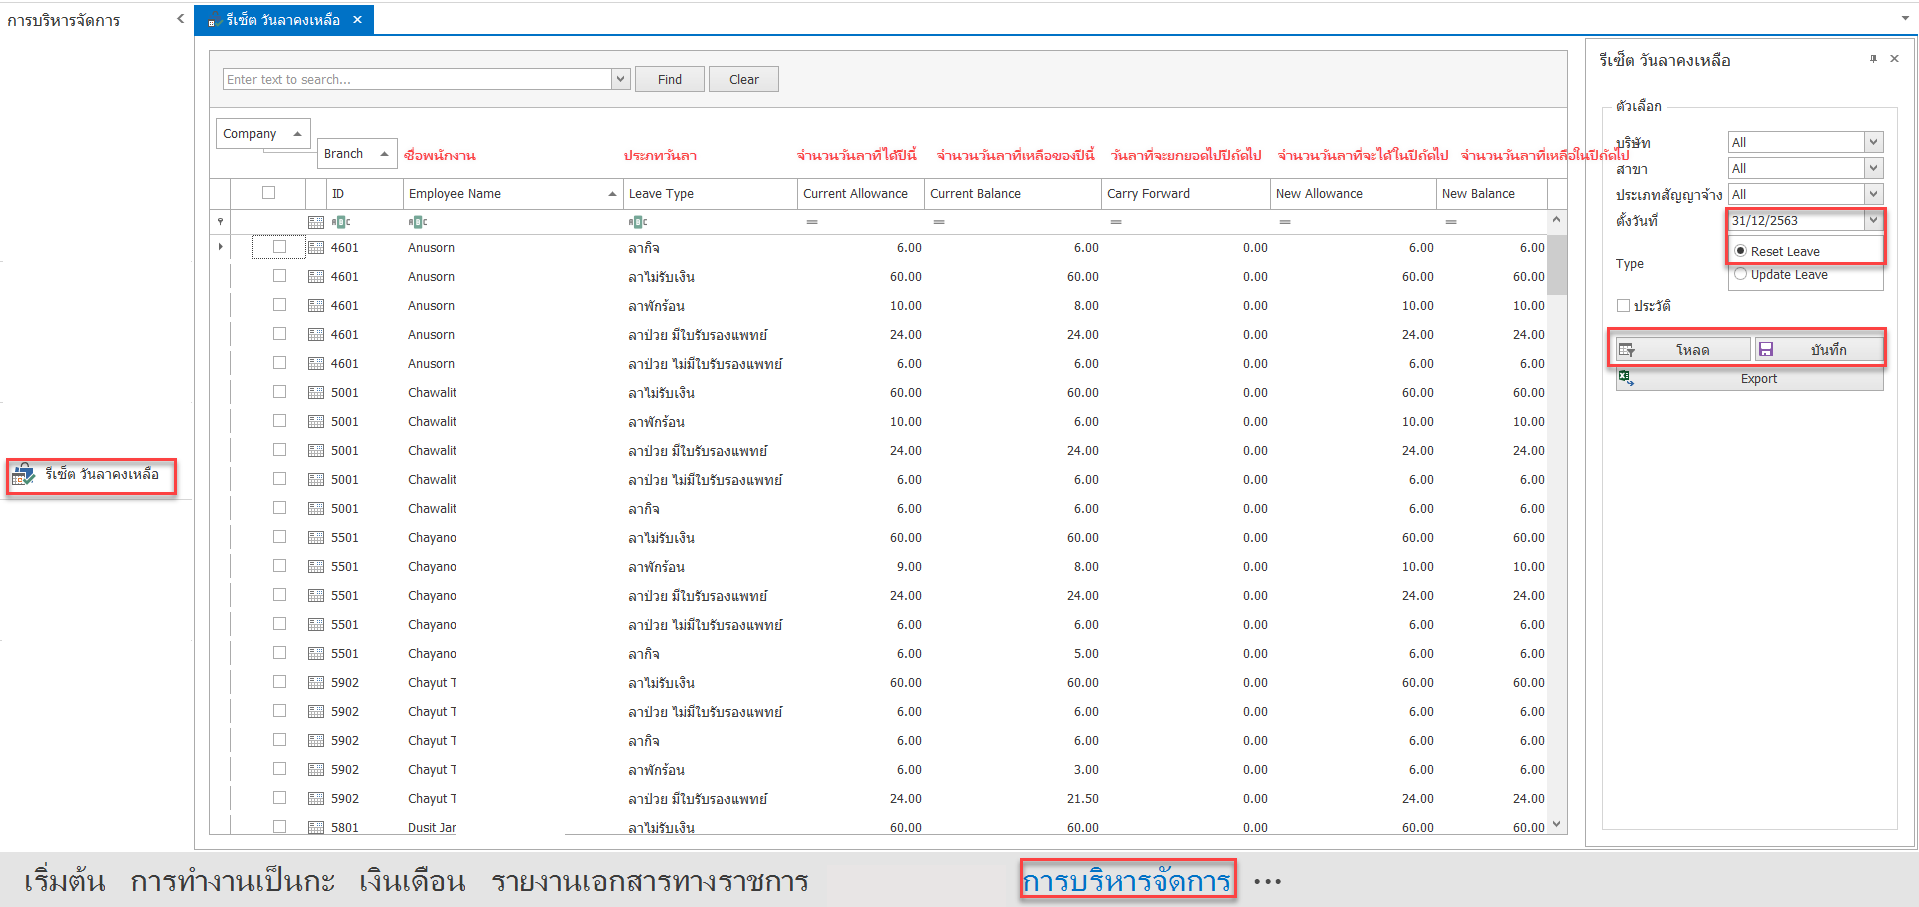Open the บริษัท dropdown in the options panel
Image resolution: width=1919 pixels, height=907 pixels.
pyautogui.click(x=1873, y=142)
